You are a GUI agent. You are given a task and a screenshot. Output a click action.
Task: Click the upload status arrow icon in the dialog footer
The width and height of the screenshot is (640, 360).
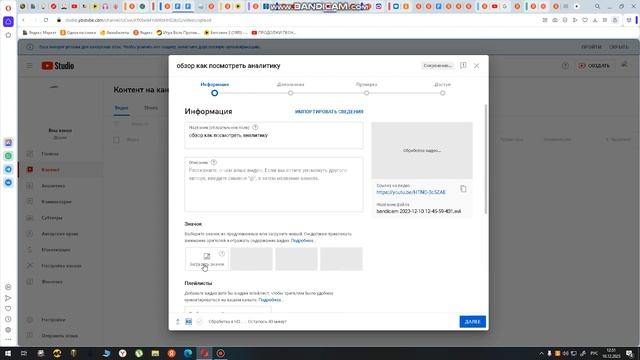pyautogui.click(x=178, y=322)
